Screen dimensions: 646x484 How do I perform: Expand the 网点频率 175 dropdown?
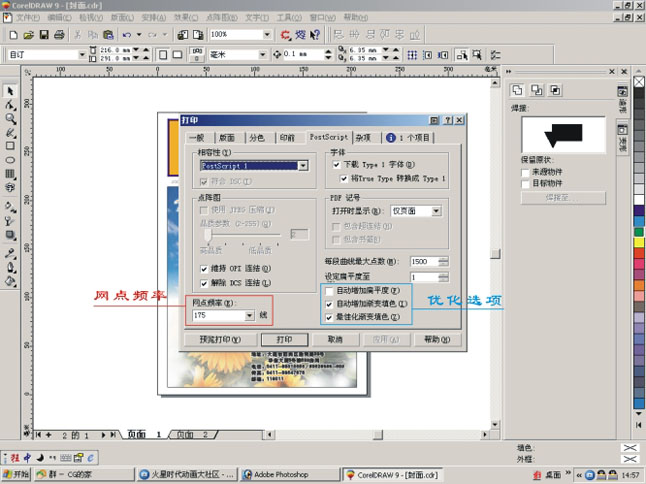coord(250,315)
